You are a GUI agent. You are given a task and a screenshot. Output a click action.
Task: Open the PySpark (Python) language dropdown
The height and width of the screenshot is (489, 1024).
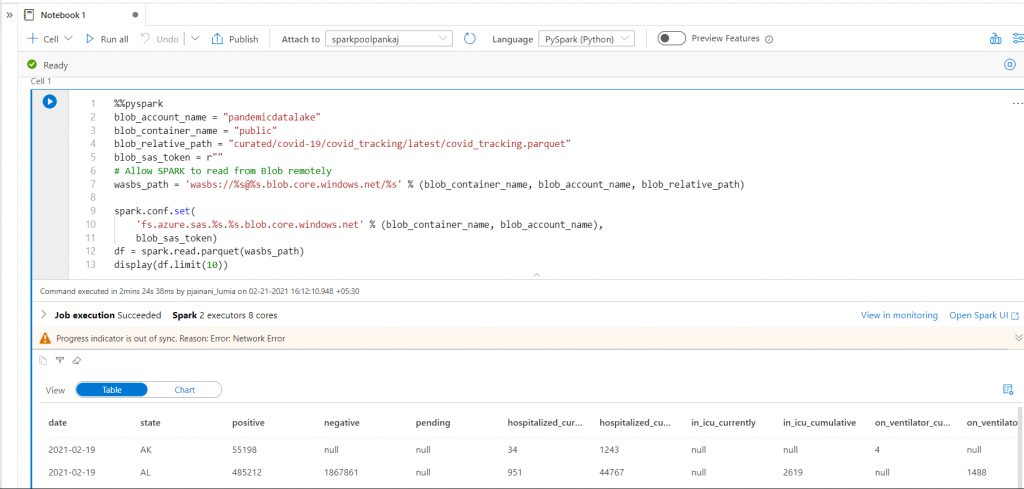tap(586, 39)
